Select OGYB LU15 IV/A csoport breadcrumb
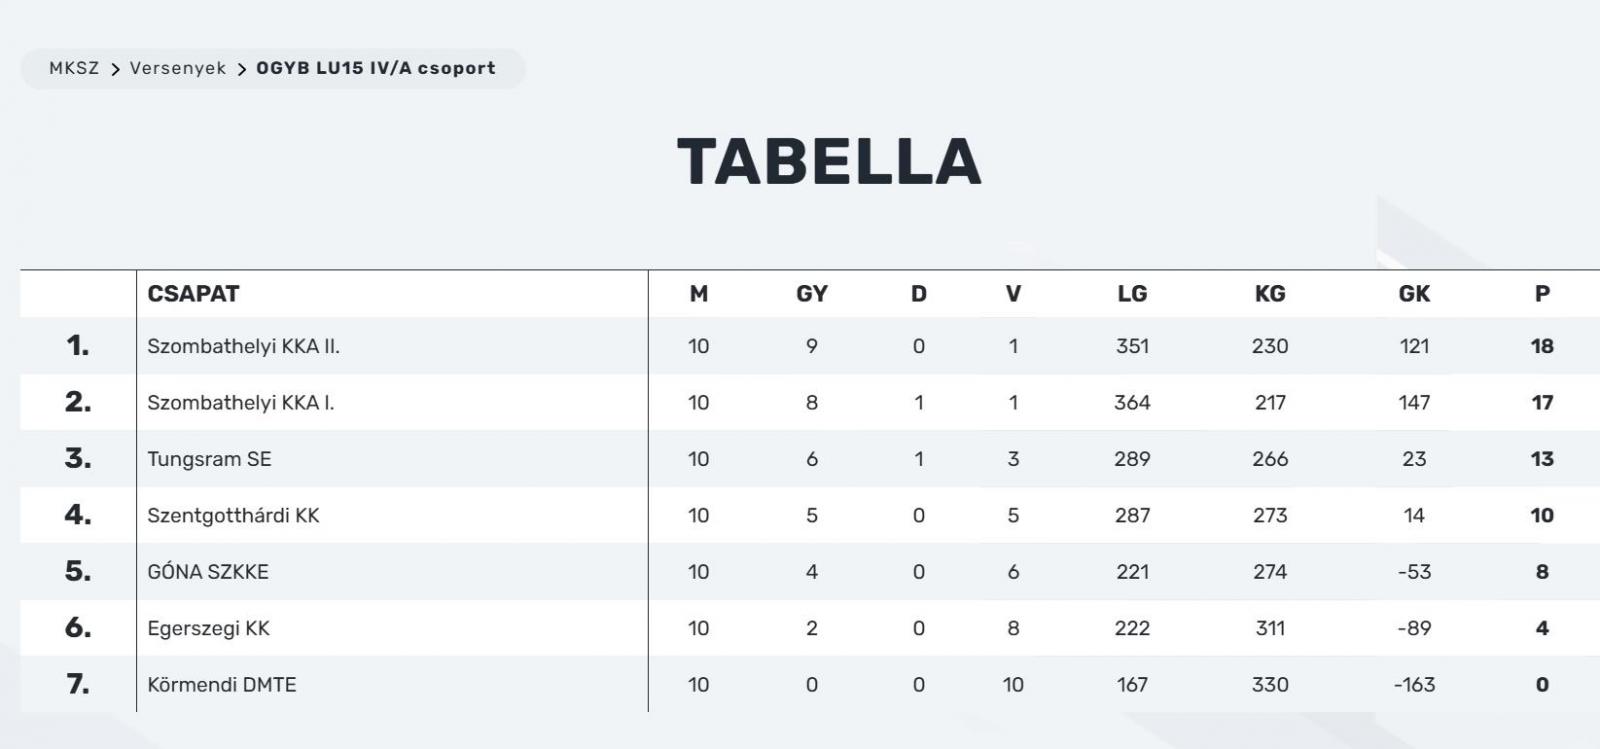The height and width of the screenshot is (749, 1600). click(376, 68)
